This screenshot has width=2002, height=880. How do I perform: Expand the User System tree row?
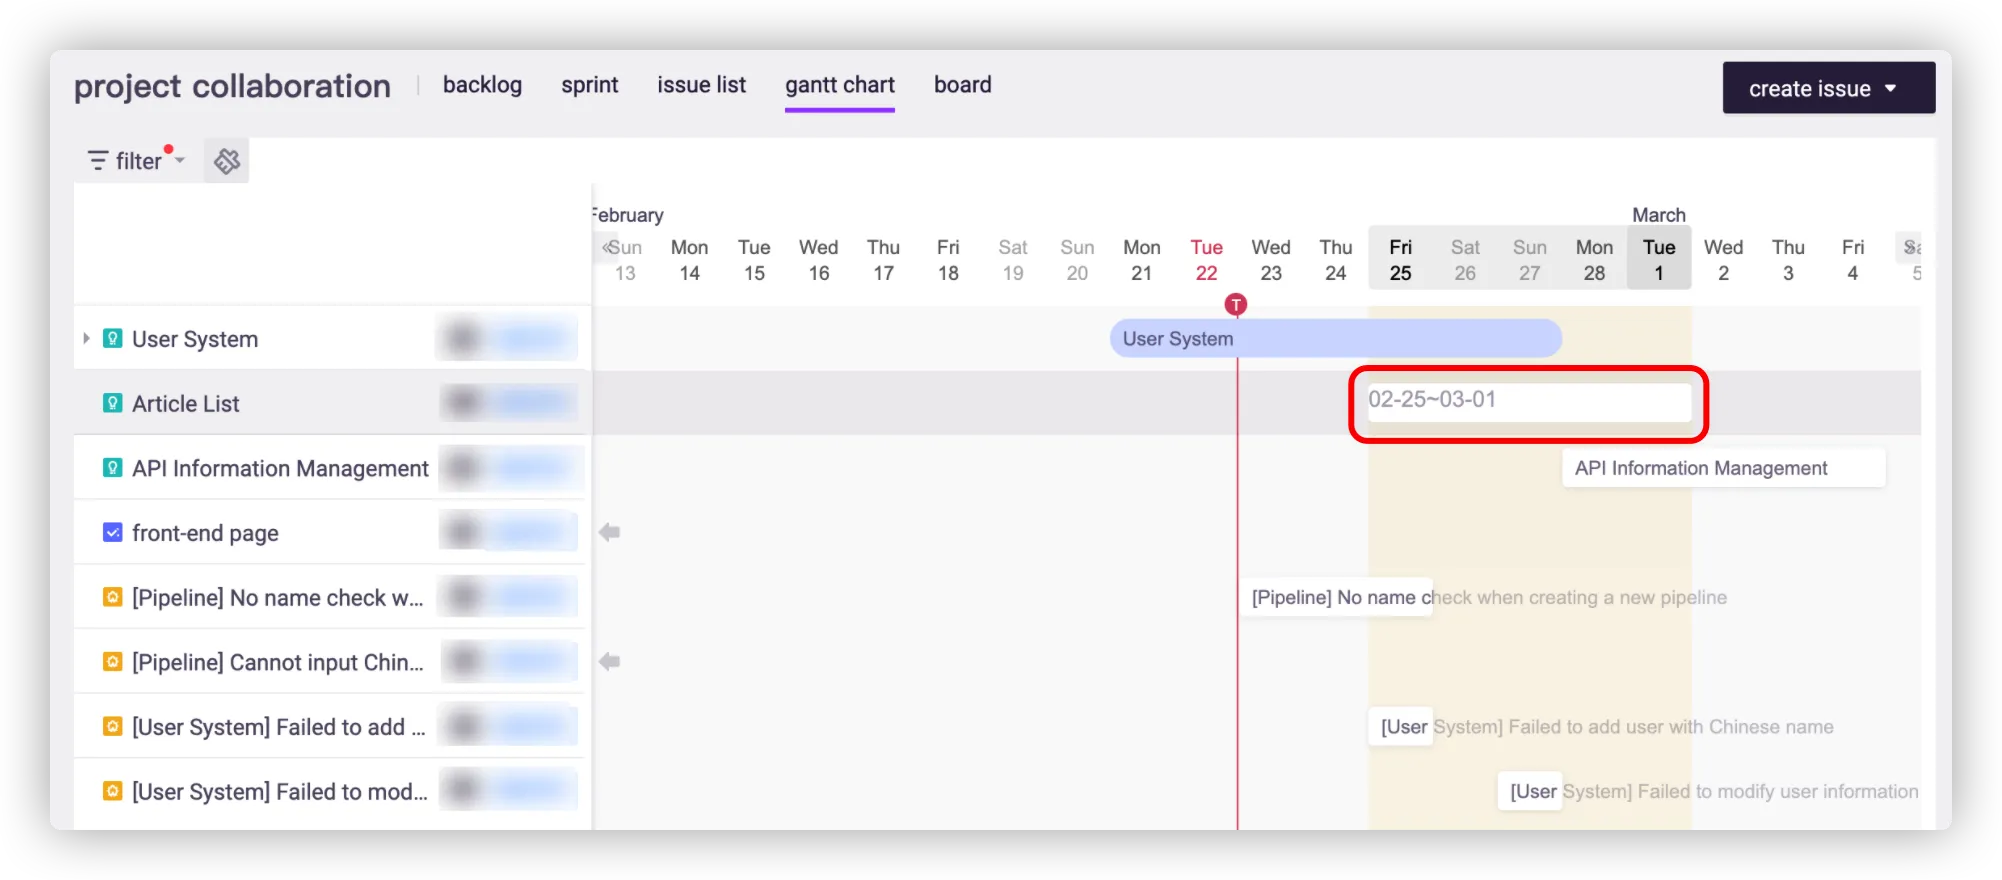(x=86, y=339)
